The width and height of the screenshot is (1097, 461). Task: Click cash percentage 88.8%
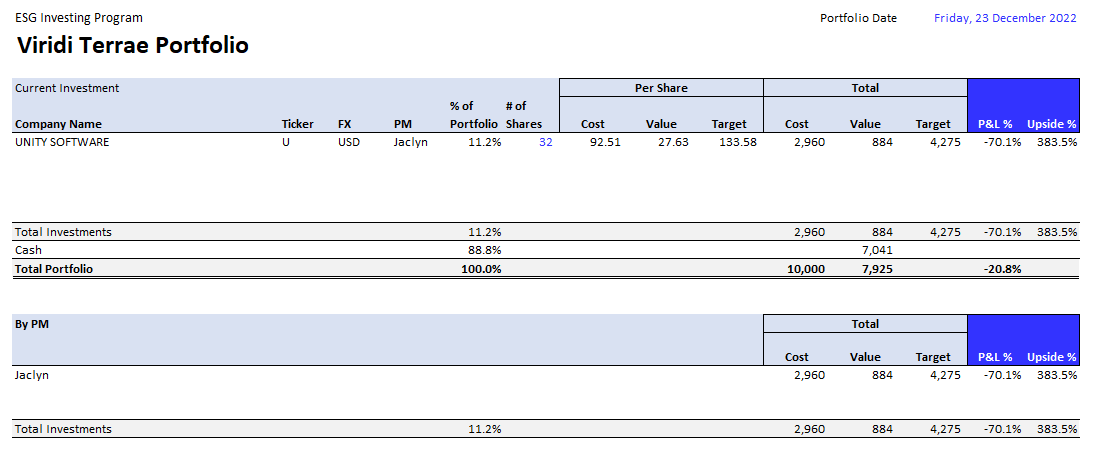point(484,250)
